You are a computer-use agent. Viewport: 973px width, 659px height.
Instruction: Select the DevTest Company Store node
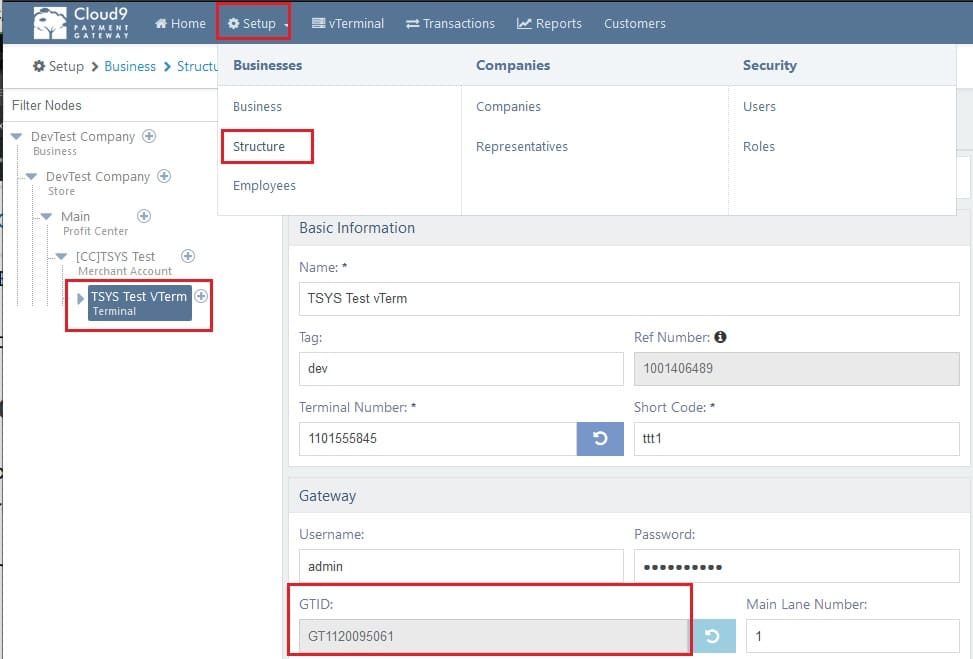tap(98, 183)
